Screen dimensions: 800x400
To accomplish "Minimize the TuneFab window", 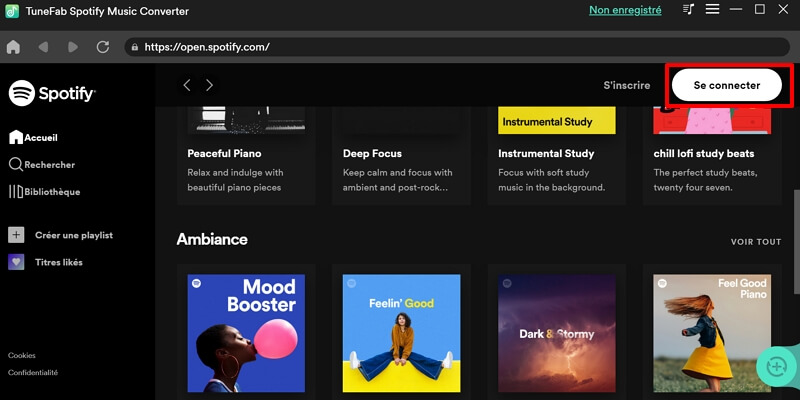I will pyautogui.click(x=736, y=9).
